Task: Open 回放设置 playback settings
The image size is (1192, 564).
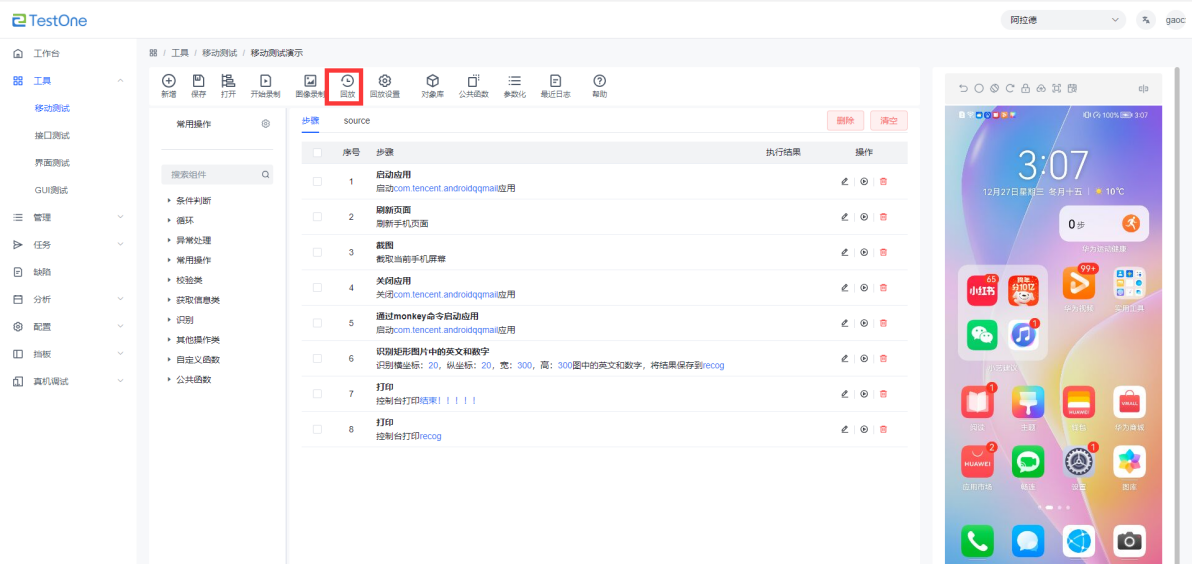Action: [384, 85]
